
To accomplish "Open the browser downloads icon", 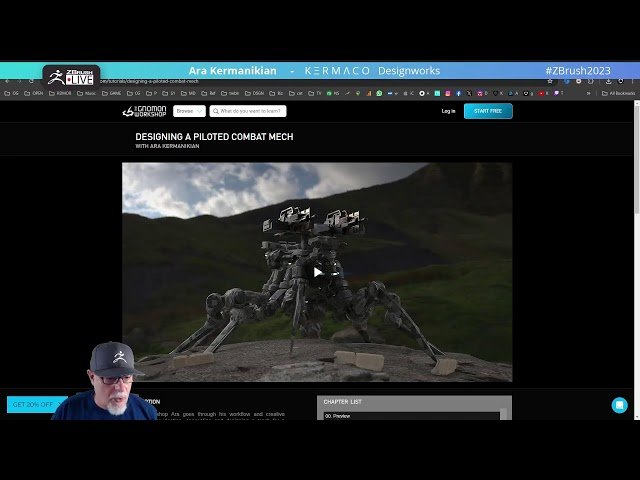I will (608, 81).
